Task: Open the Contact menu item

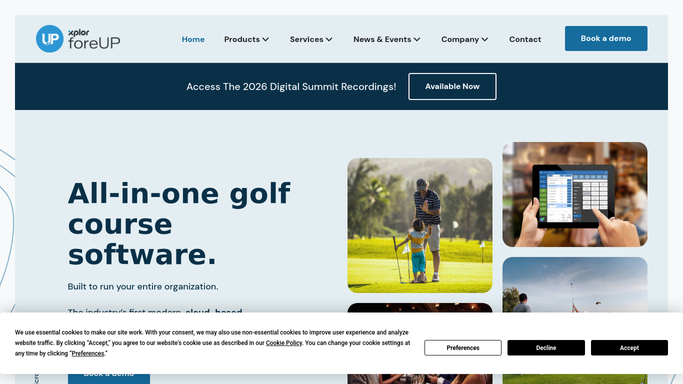Action: pyautogui.click(x=525, y=39)
